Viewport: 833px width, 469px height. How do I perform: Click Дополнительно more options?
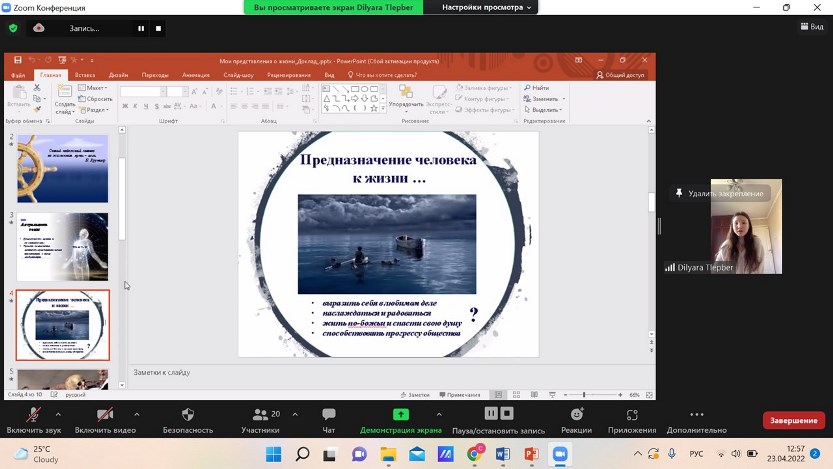[697, 420]
